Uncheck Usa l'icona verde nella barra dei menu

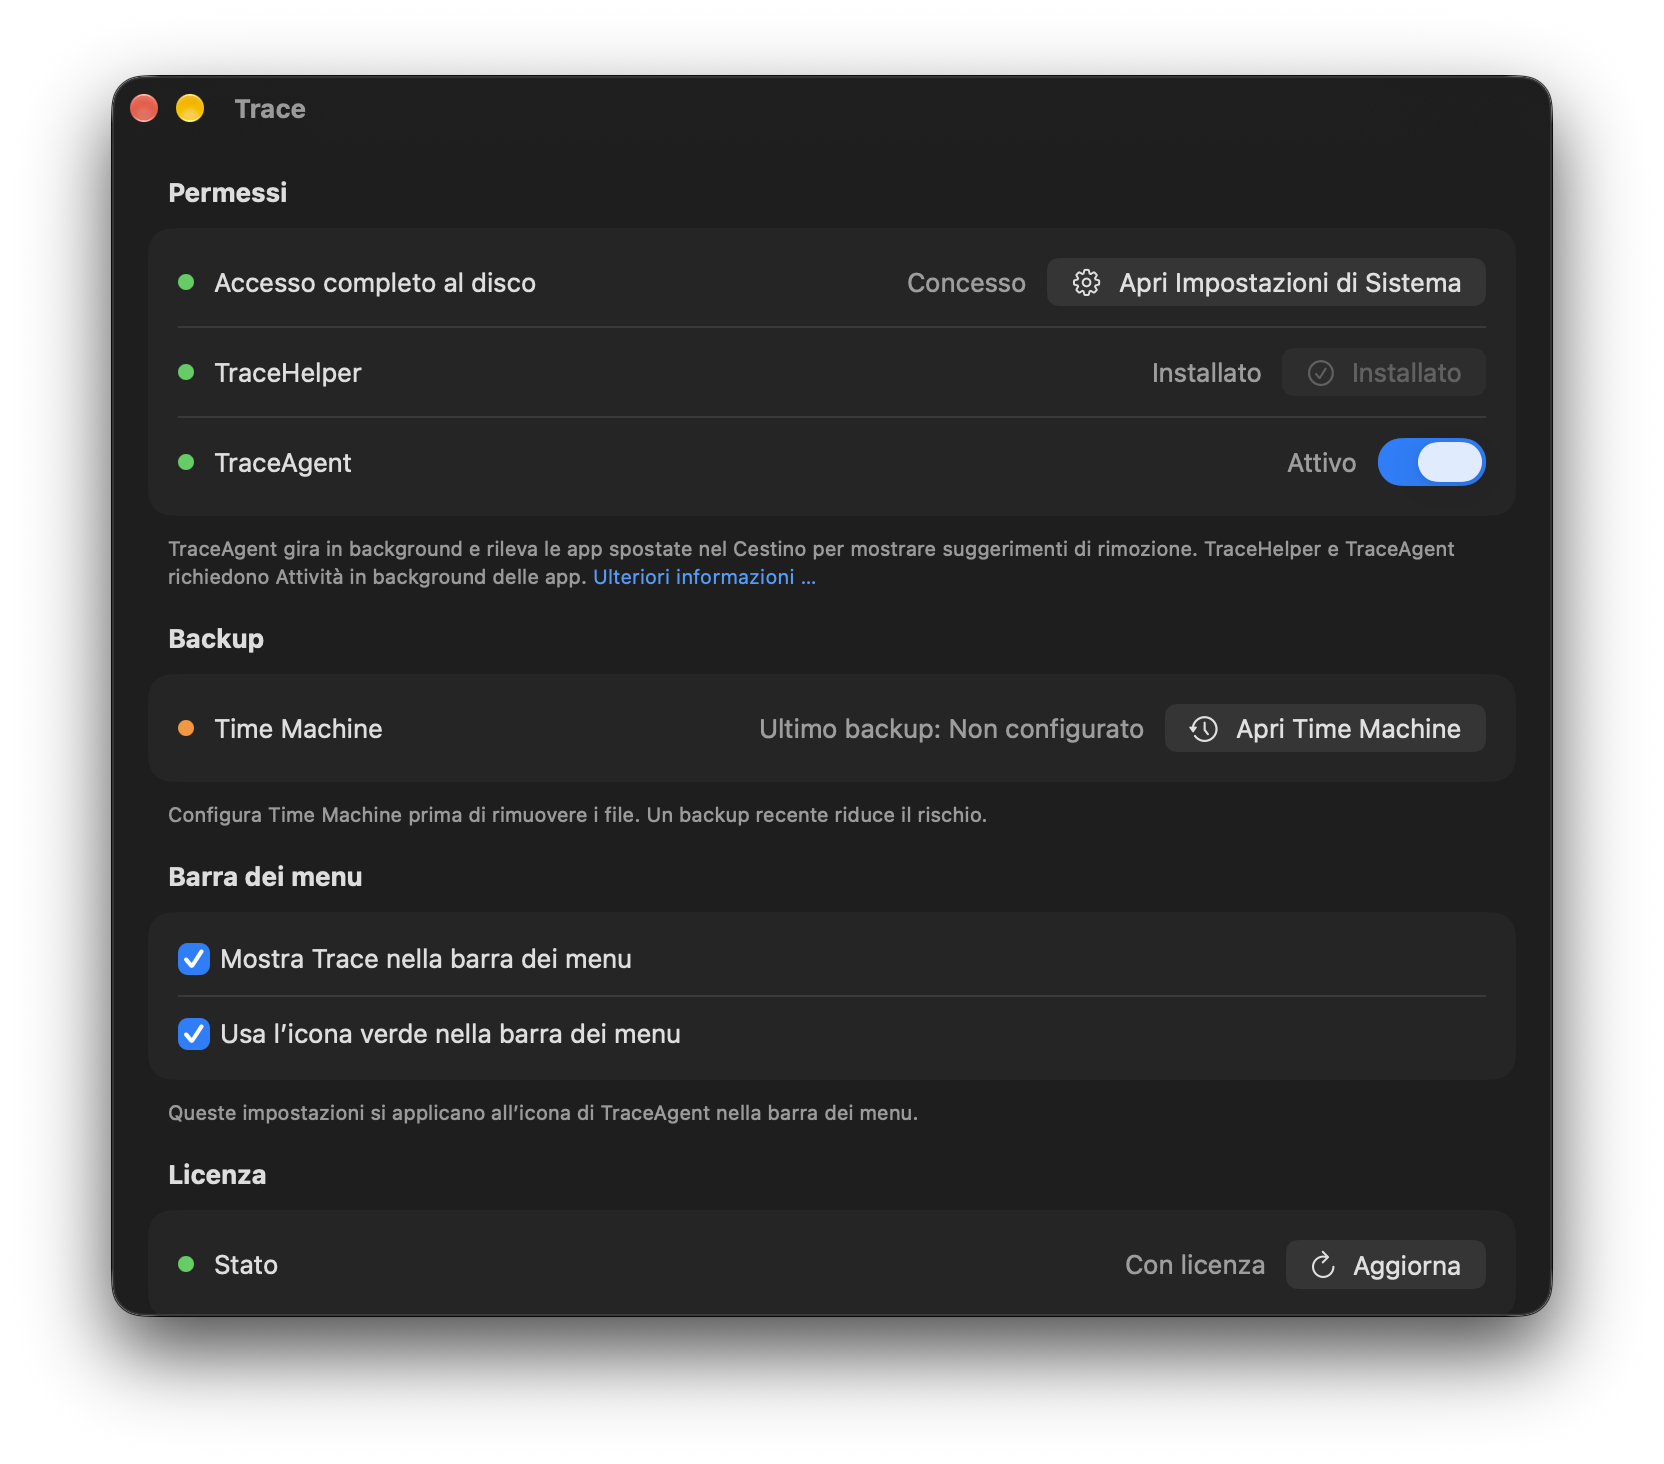coord(194,1034)
